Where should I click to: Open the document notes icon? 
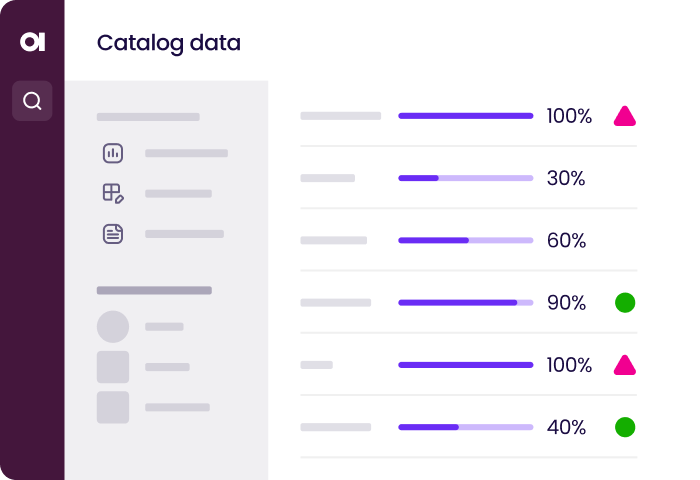113,234
